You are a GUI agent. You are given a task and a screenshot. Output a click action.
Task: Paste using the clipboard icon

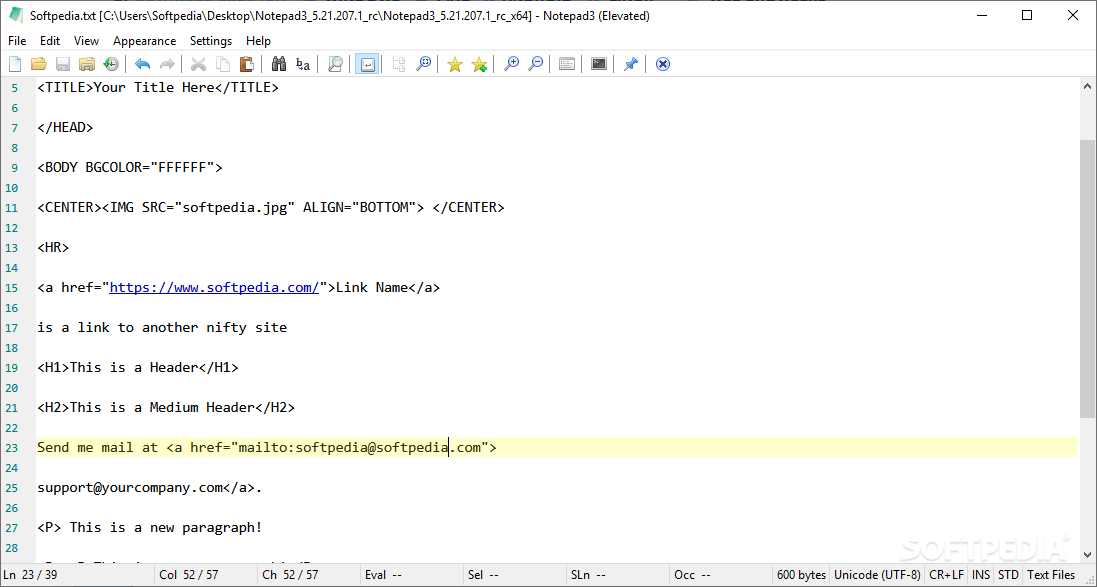pos(247,64)
